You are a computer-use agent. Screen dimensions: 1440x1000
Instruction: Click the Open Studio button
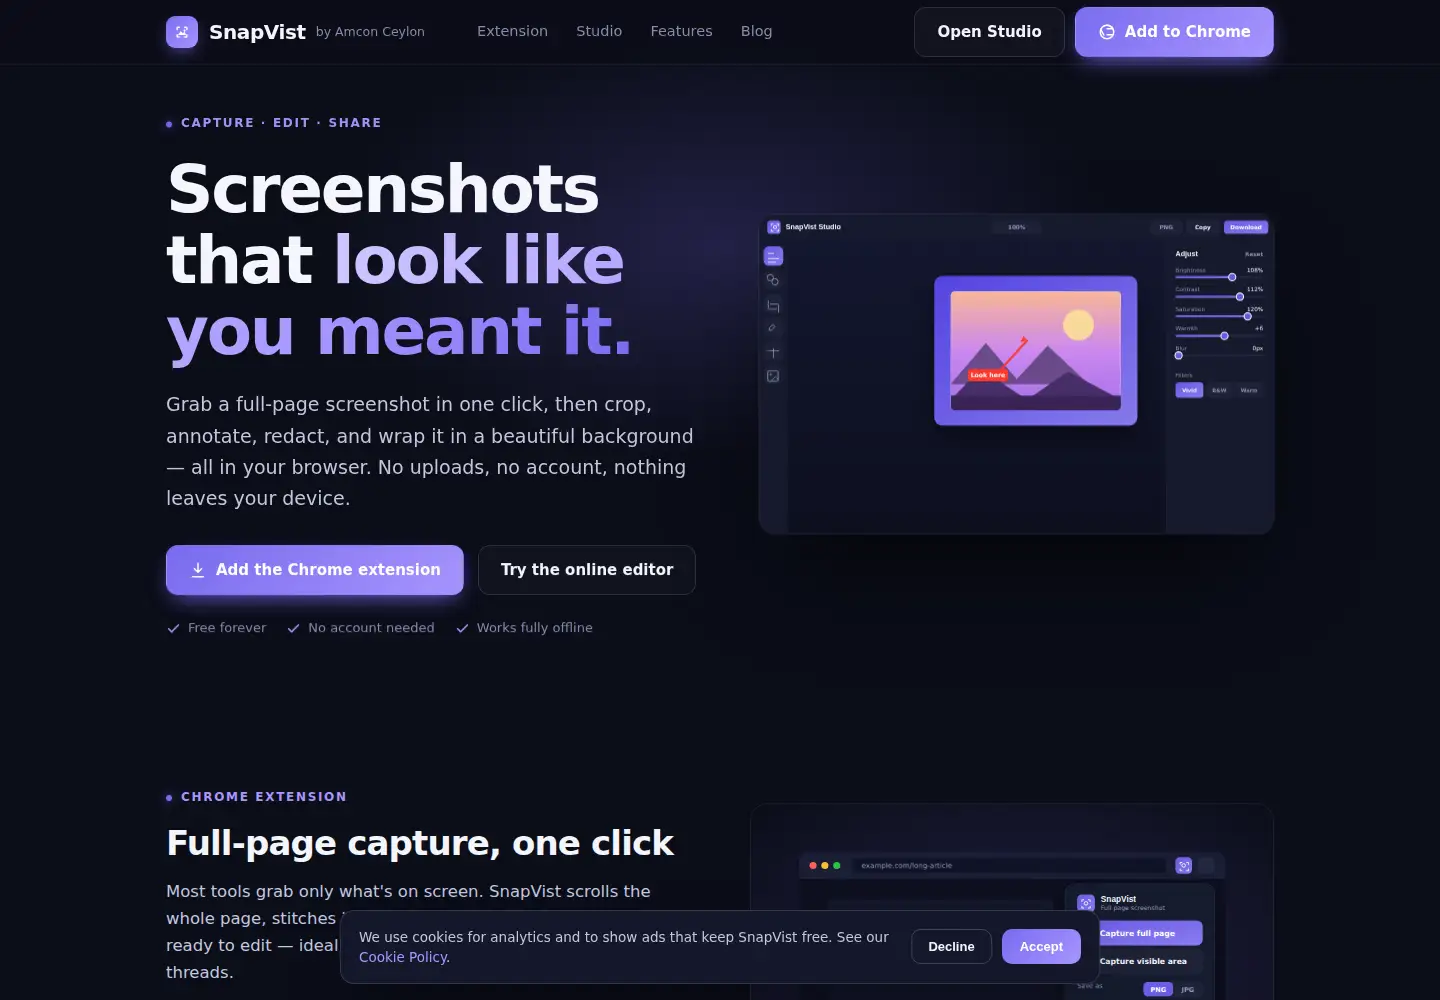pos(989,32)
